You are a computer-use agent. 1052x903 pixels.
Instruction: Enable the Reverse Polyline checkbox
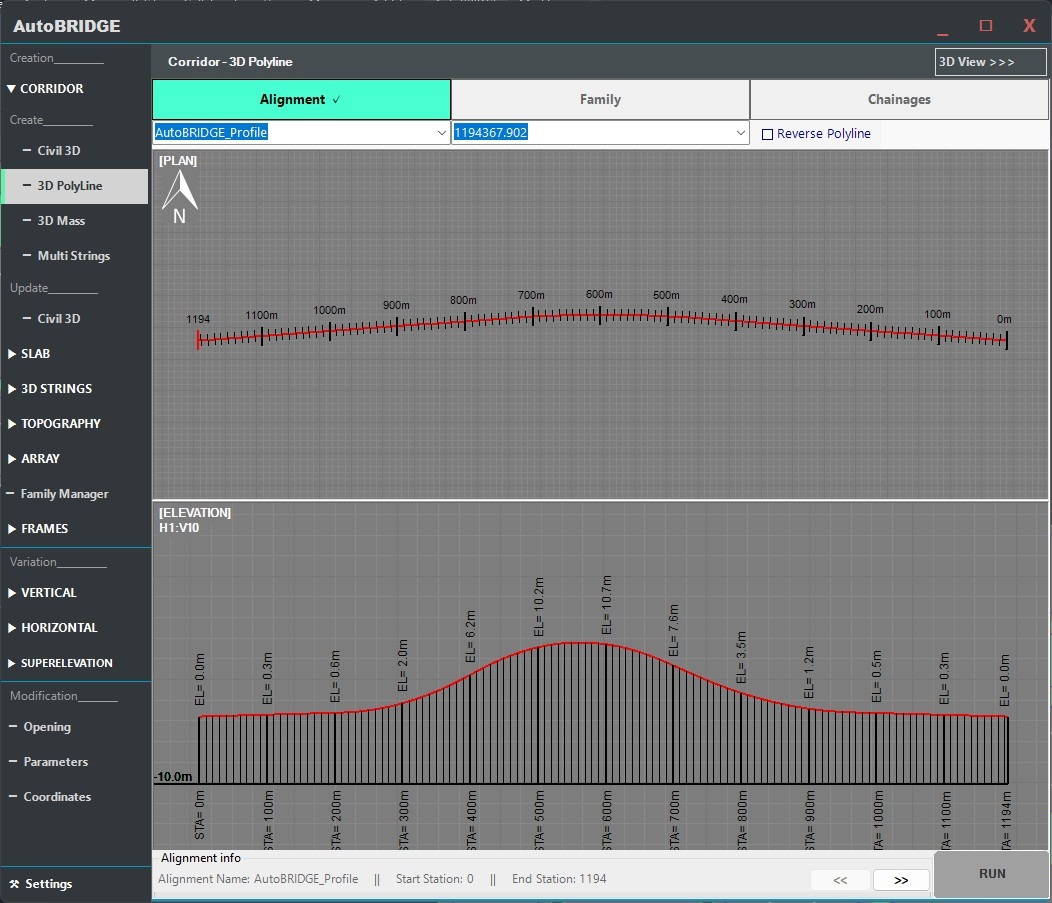click(768, 134)
